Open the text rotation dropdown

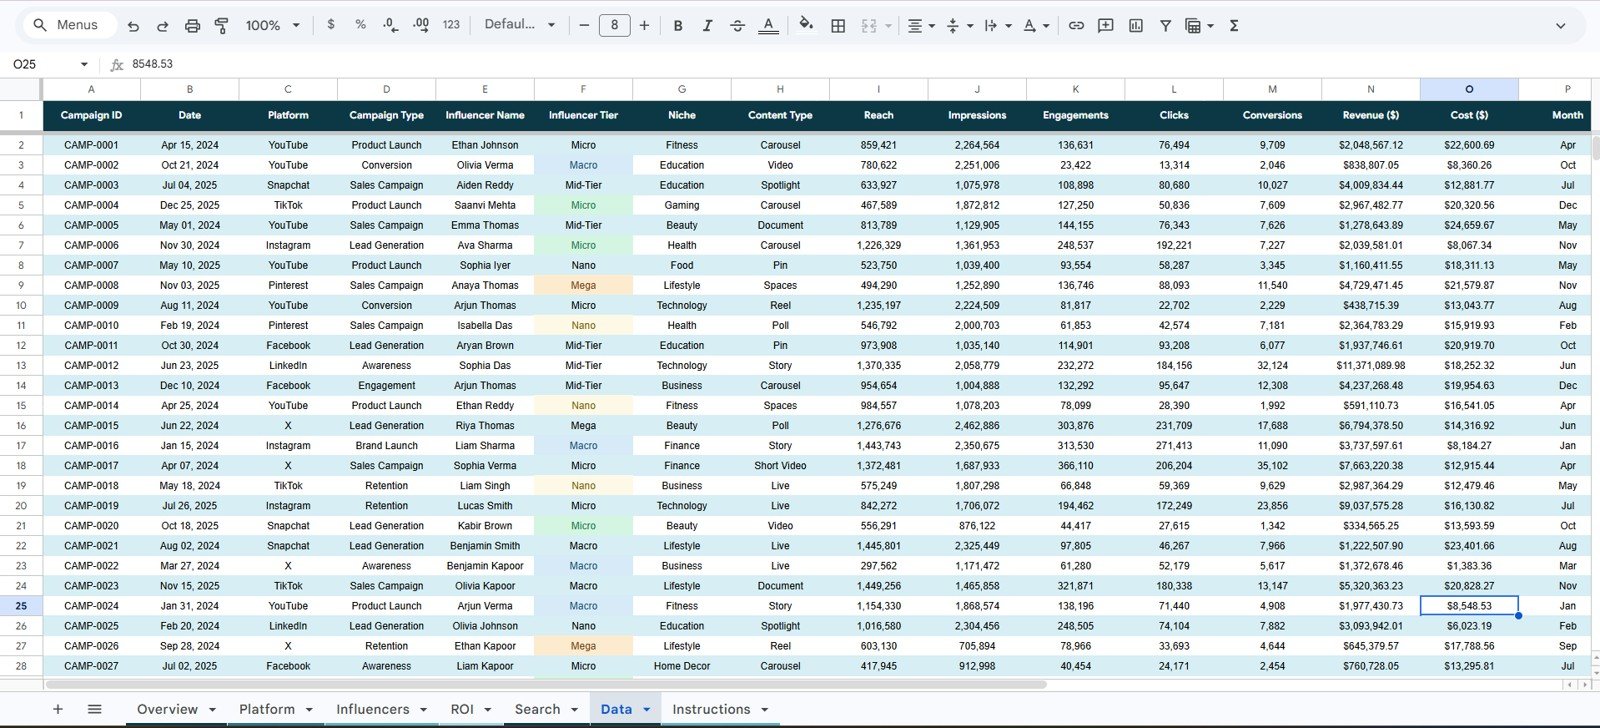[1035, 26]
